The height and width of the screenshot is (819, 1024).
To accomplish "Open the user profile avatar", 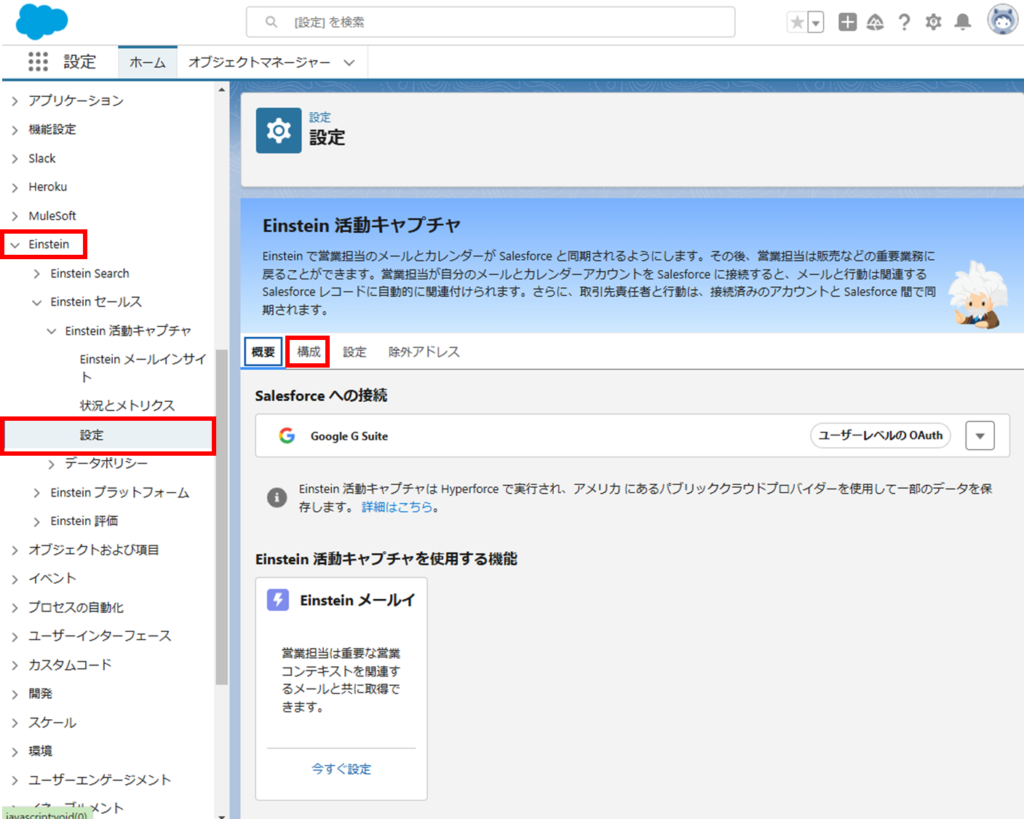I will click(1002, 20).
